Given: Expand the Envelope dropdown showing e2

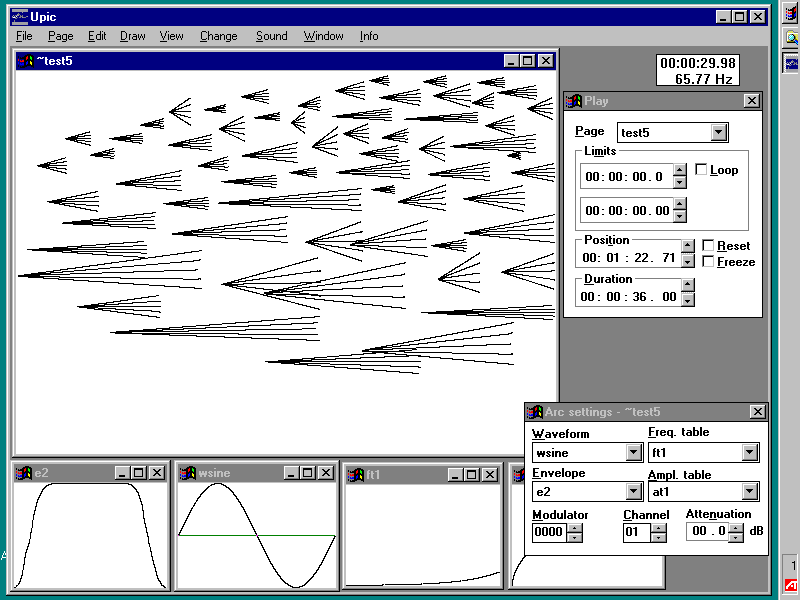Looking at the screenshot, I should click(633, 491).
